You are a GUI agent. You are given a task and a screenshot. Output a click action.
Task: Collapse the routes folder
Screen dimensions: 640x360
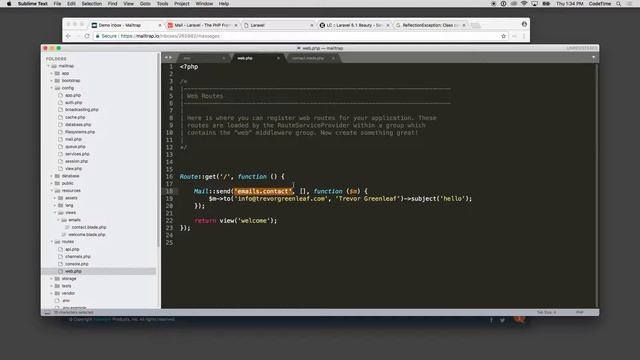52,242
